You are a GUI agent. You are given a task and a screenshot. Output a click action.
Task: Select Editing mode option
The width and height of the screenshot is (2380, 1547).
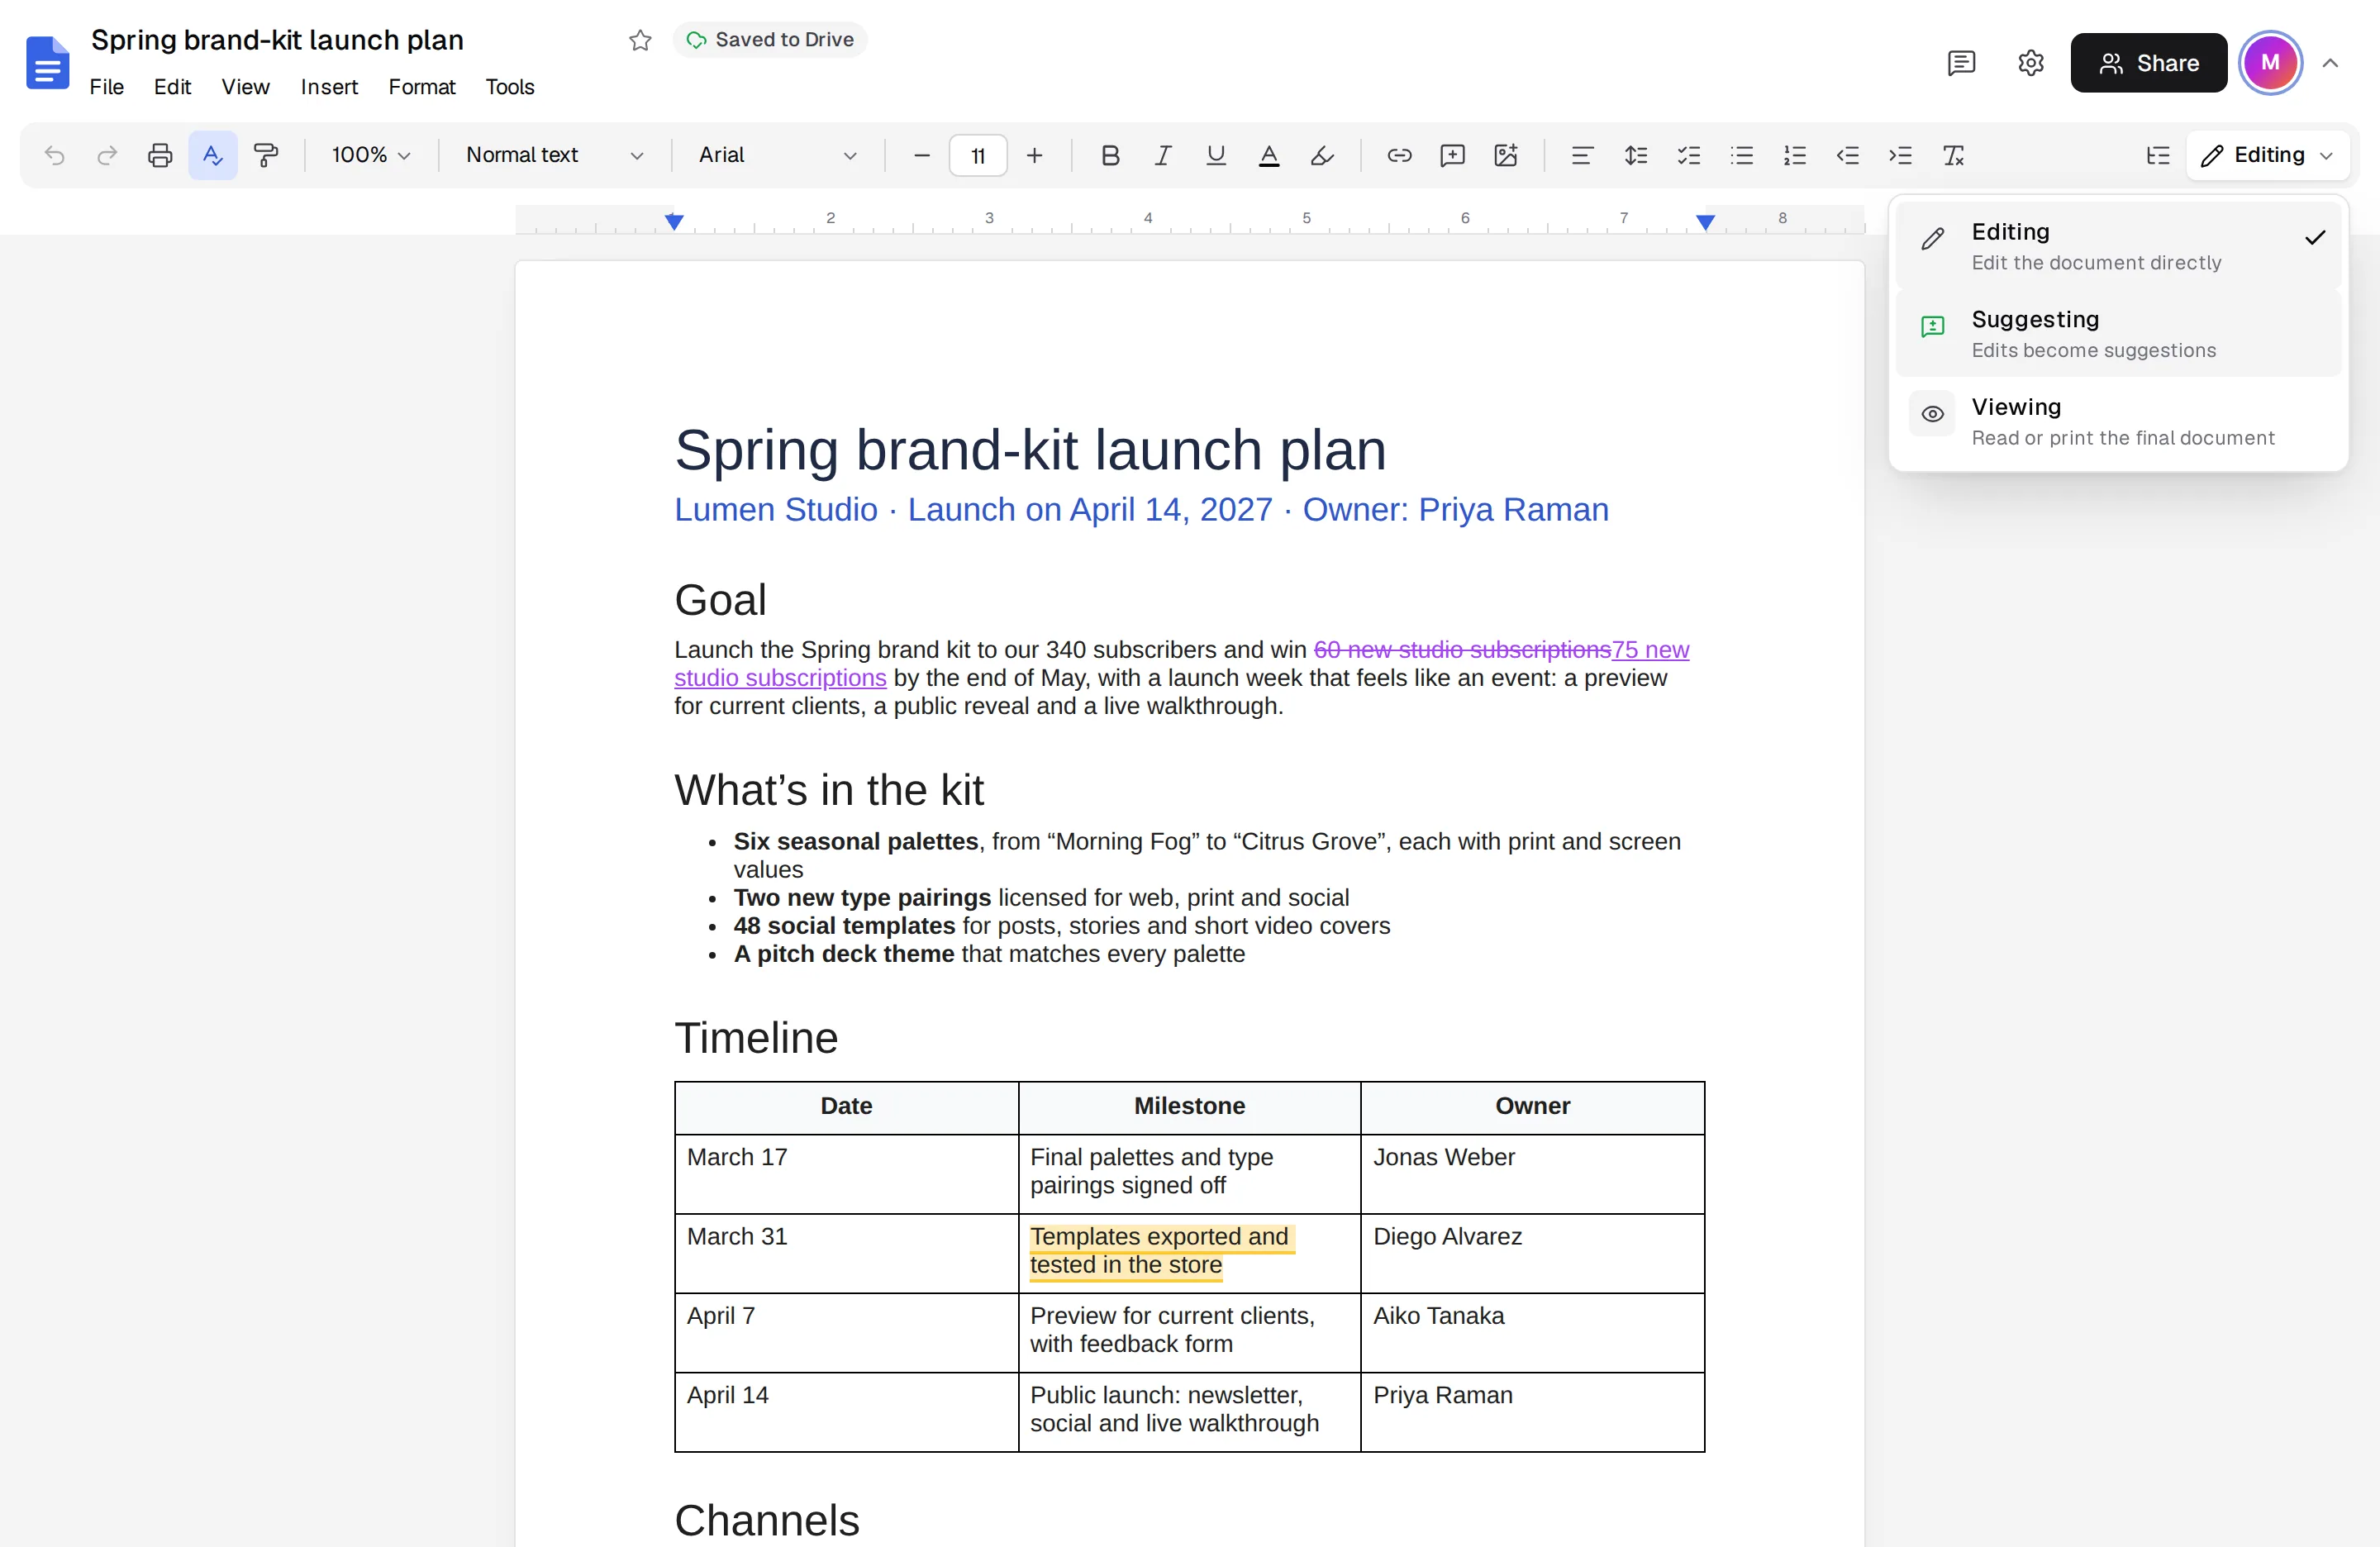2118,246
